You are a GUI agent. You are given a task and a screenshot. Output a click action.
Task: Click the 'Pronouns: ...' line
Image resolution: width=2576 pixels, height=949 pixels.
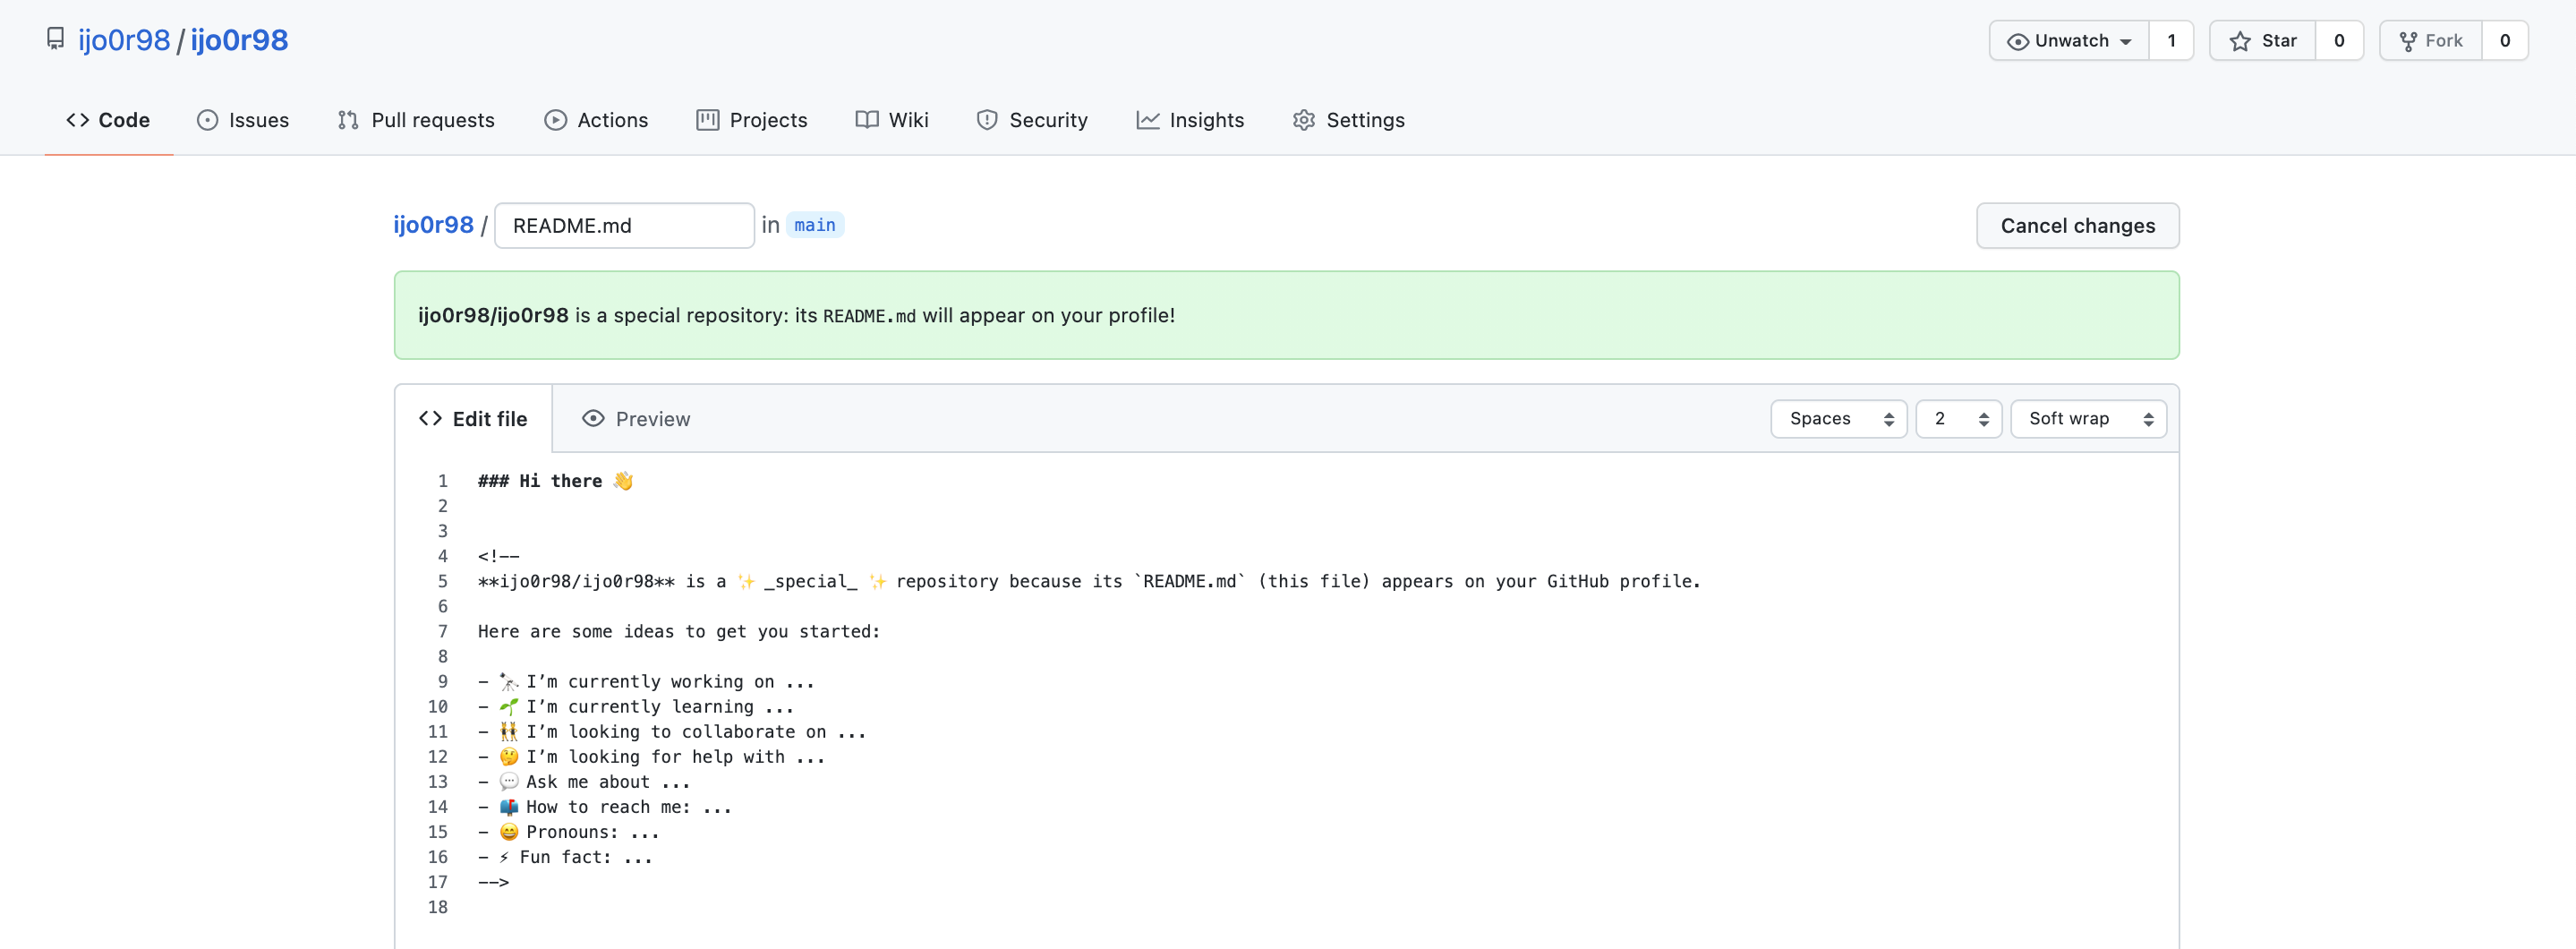pyautogui.click(x=568, y=831)
